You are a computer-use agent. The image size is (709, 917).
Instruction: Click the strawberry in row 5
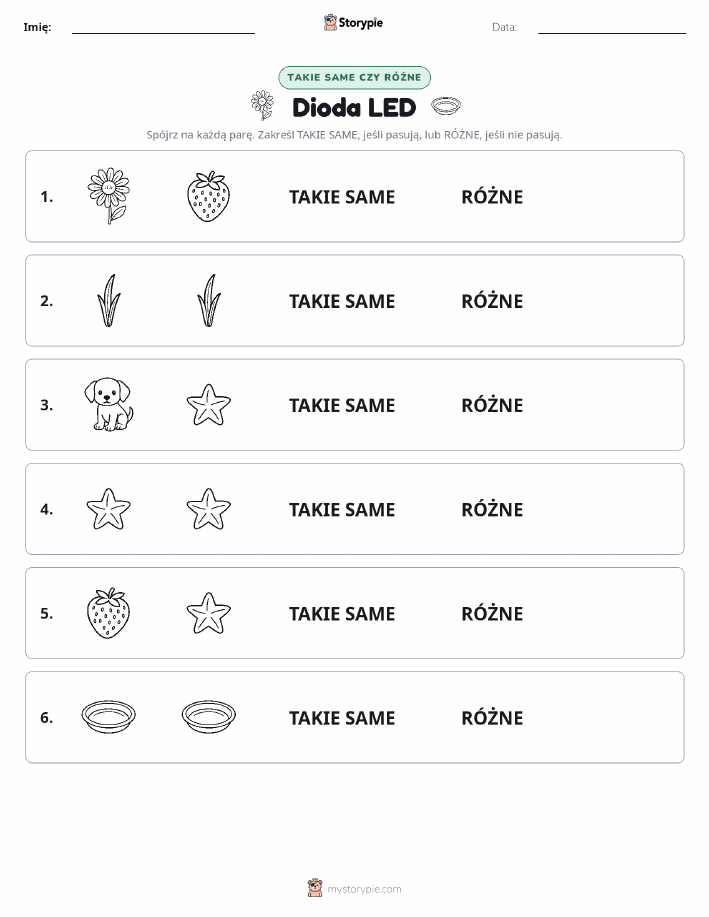click(109, 613)
